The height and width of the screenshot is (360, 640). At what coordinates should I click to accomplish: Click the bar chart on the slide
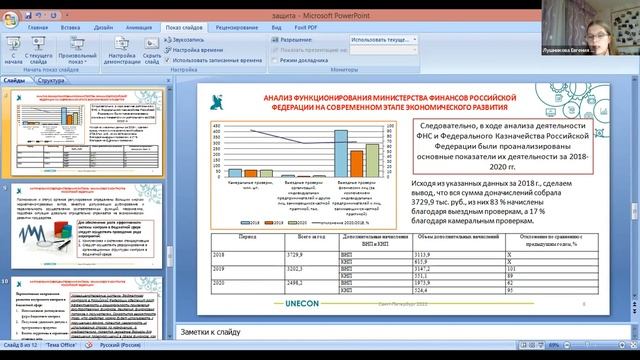point(303,175)
